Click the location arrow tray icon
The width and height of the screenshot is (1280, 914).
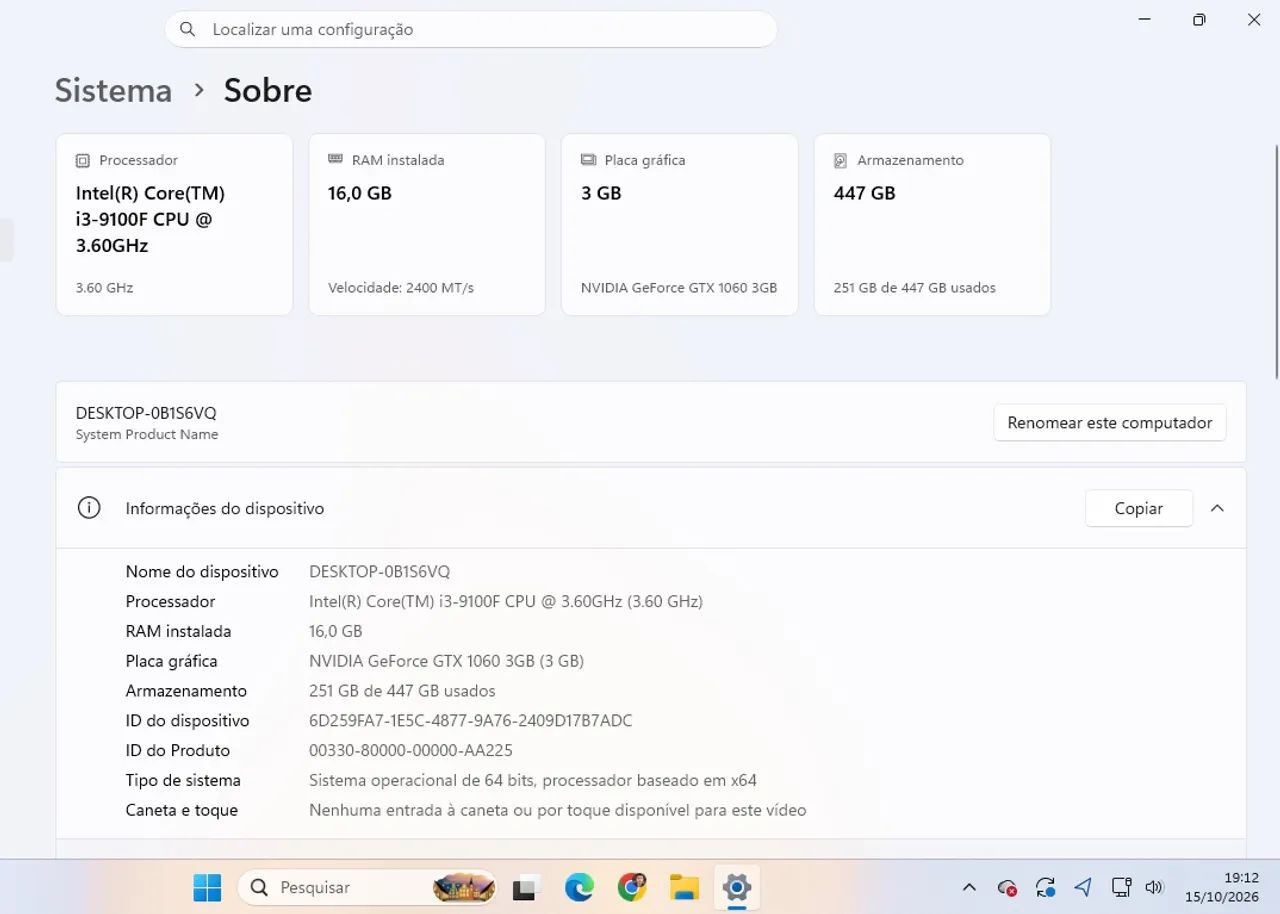coord(1083,887)
